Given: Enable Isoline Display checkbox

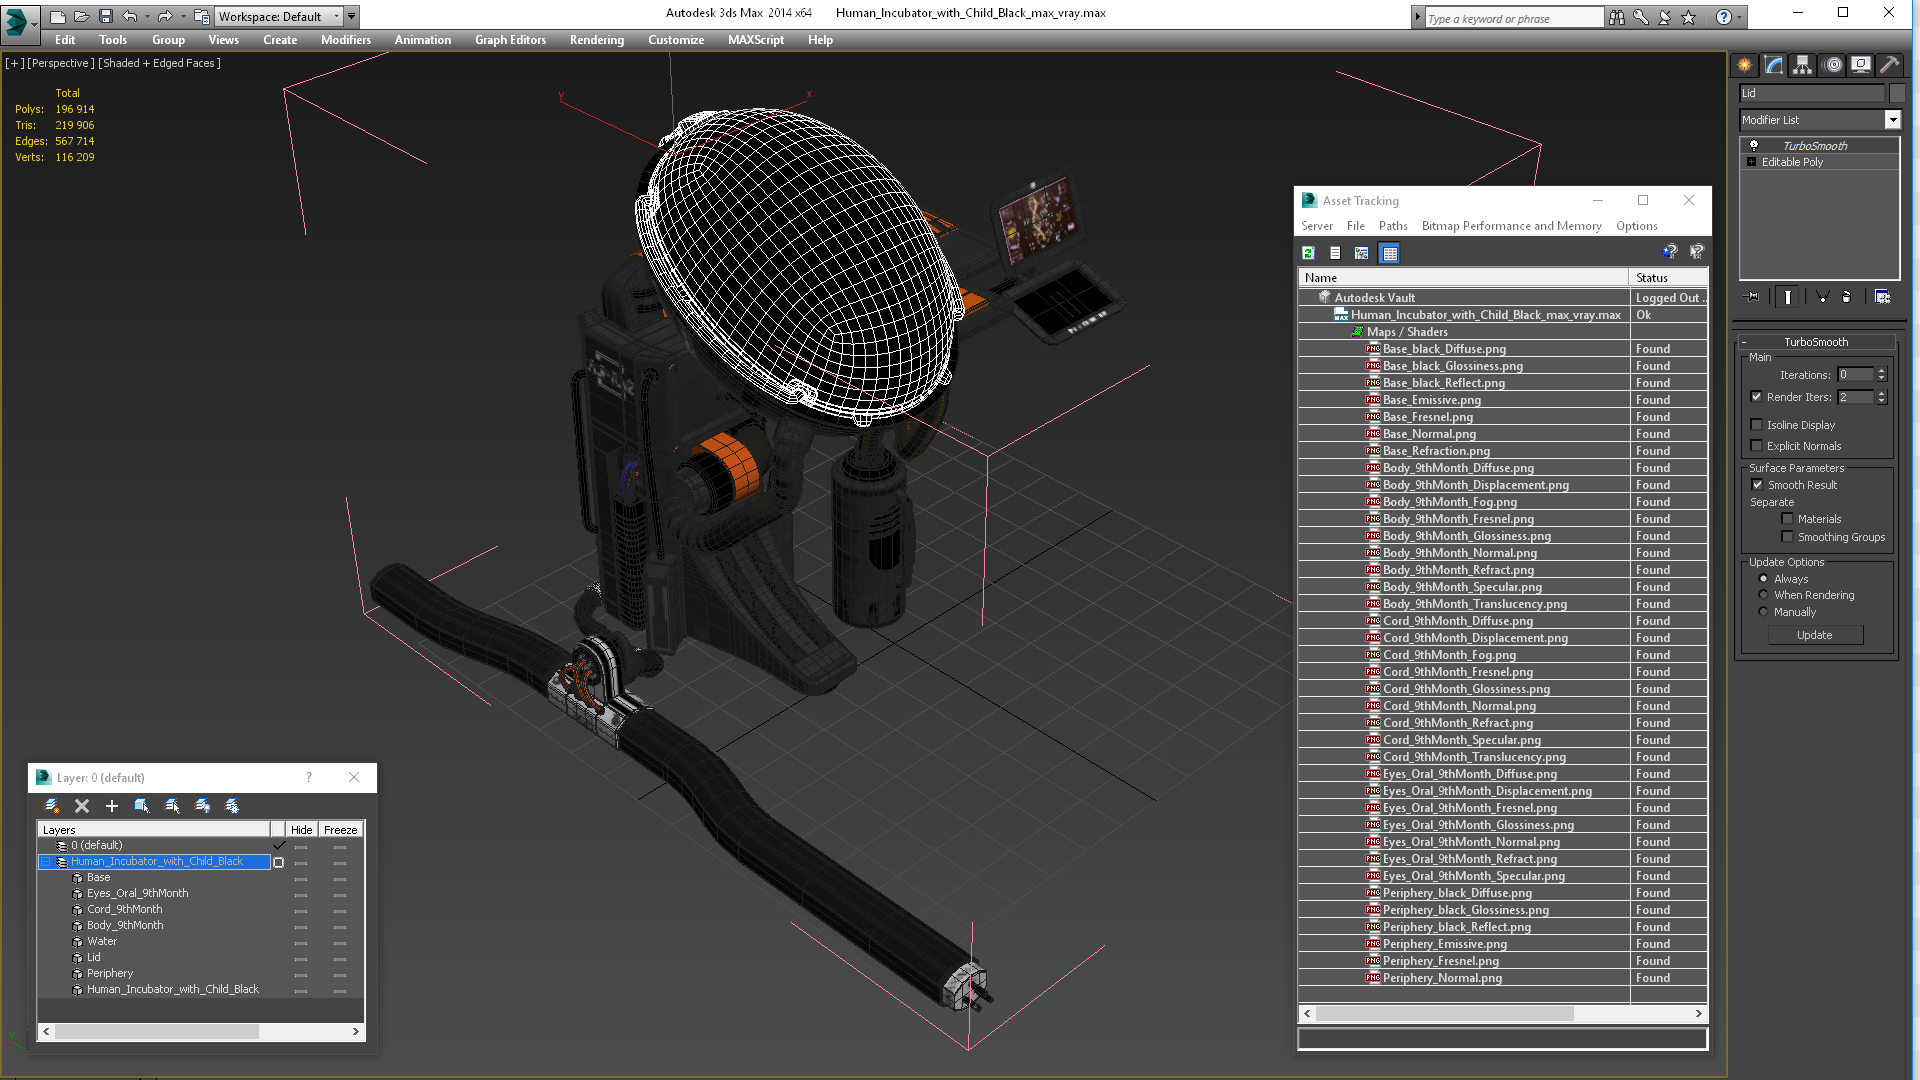Looking at the screenshot, I should [1757, 425].
